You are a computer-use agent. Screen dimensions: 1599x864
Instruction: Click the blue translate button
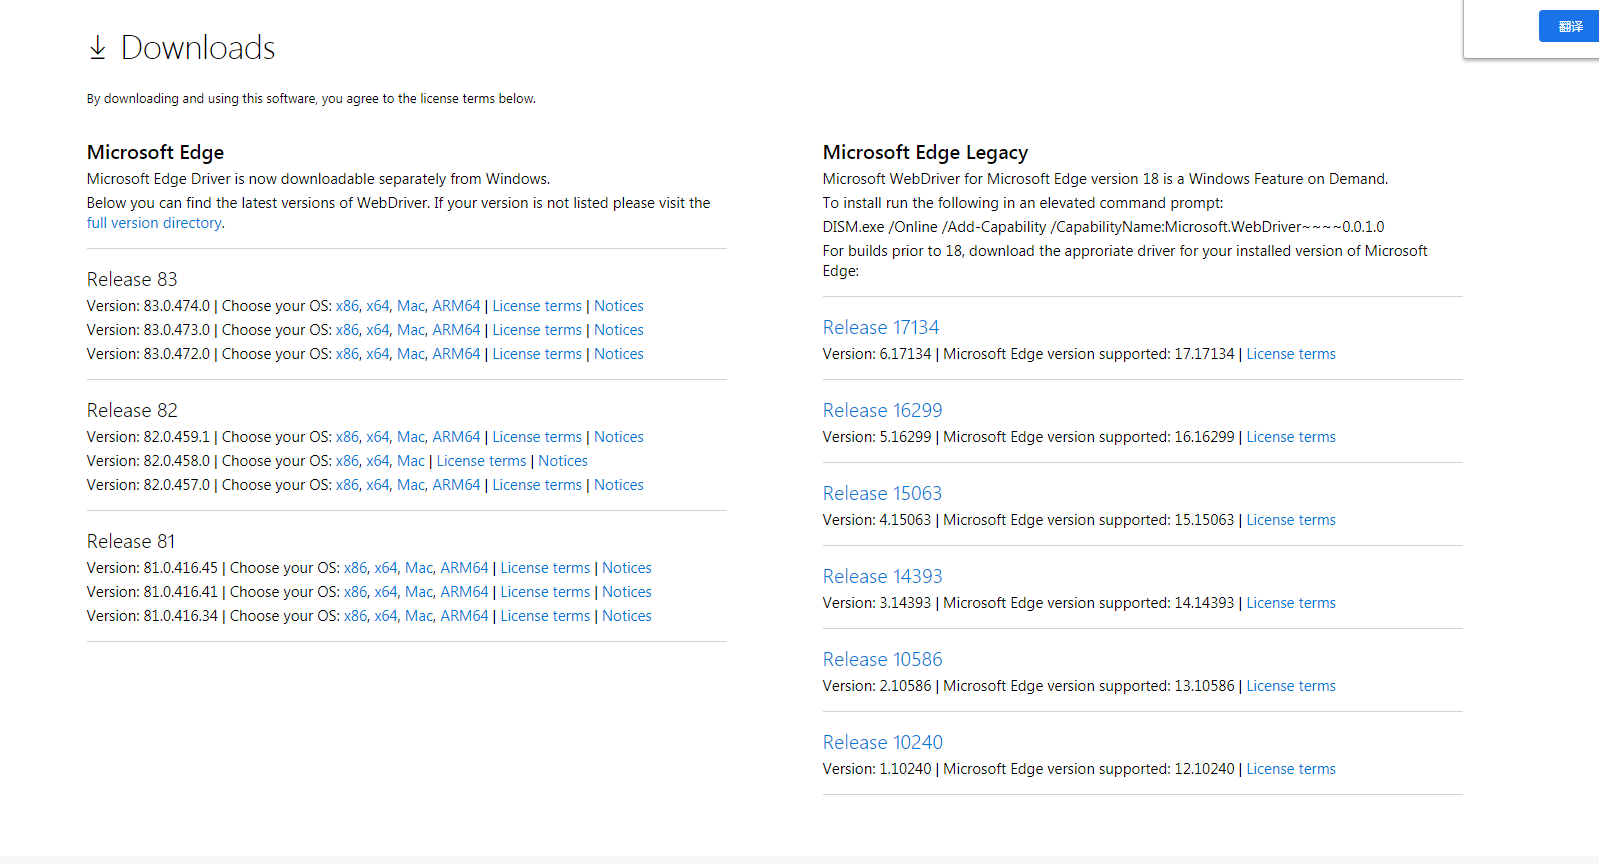pos(1569,27)
